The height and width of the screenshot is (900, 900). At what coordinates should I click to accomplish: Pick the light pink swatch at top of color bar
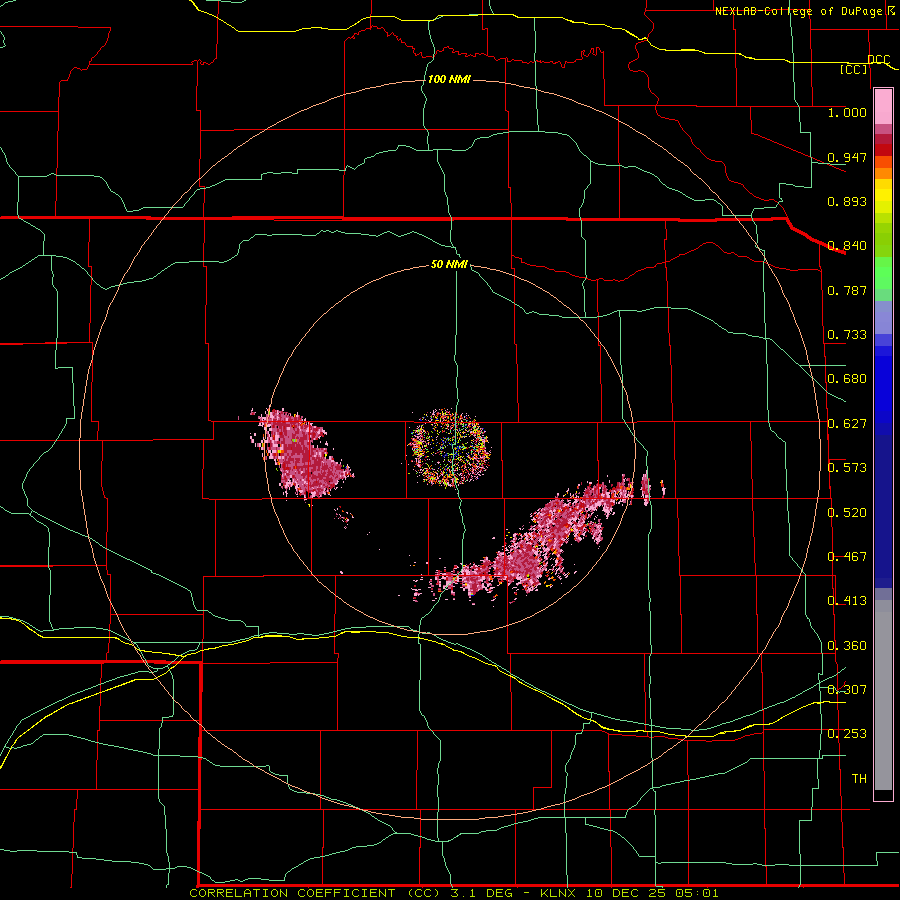pos(883,106)
